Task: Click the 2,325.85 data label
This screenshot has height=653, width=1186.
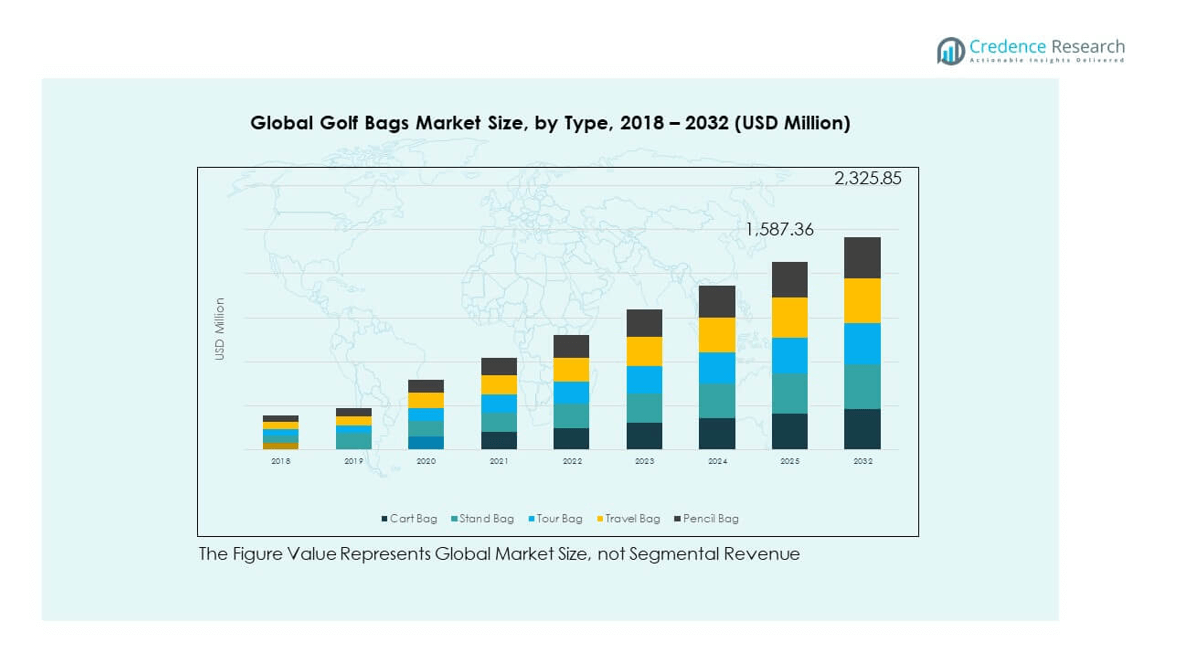Action: (x=867, y=179)
